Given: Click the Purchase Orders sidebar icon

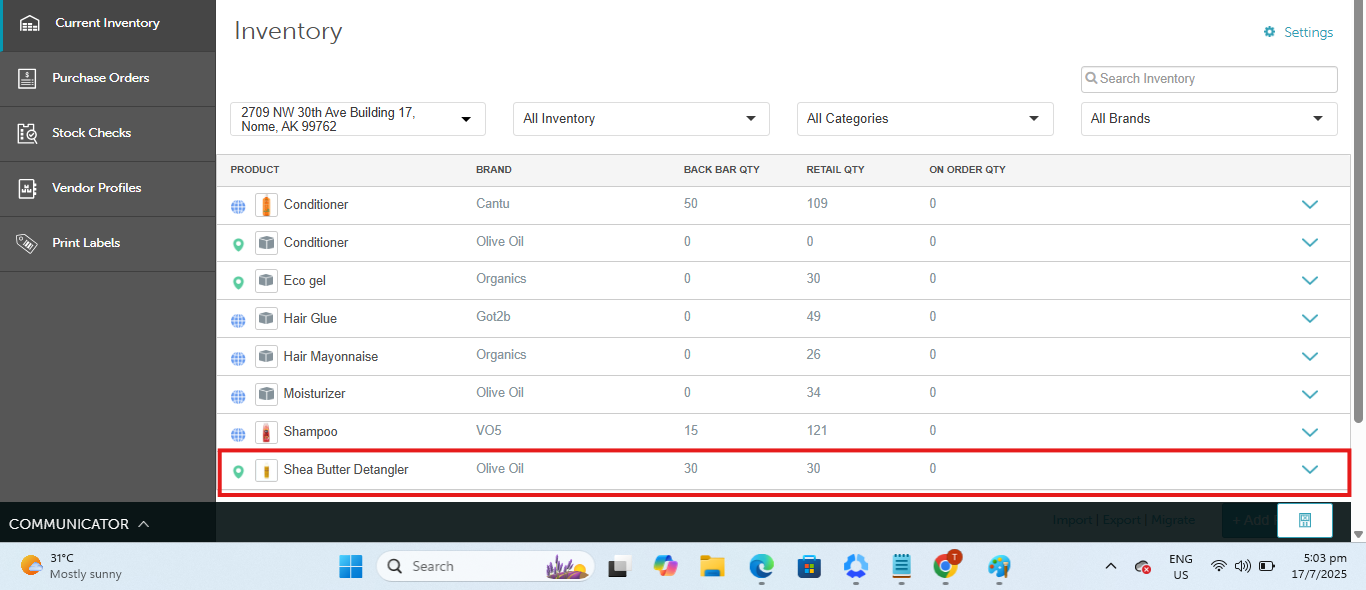Looking at the screenshot, I should (x=28, y=78).
